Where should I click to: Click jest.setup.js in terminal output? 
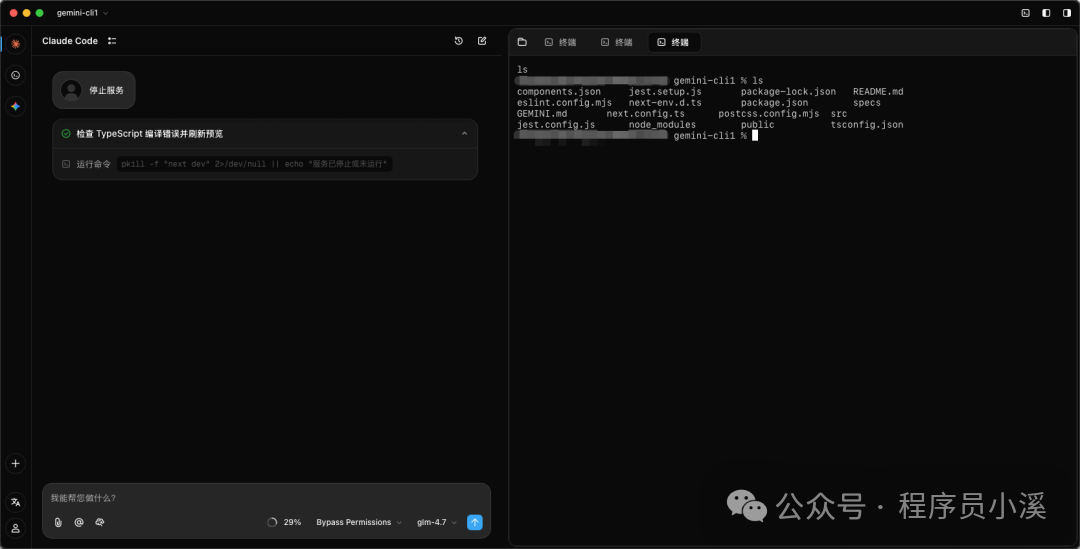pos(665,92)
